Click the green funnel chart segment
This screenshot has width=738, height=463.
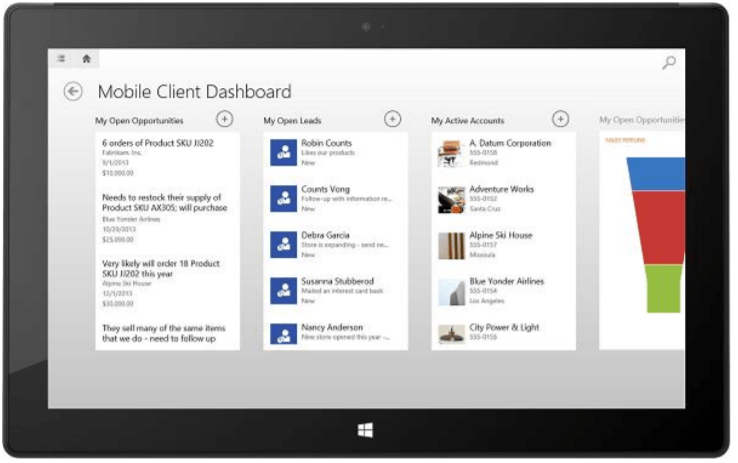click(664, 288)
